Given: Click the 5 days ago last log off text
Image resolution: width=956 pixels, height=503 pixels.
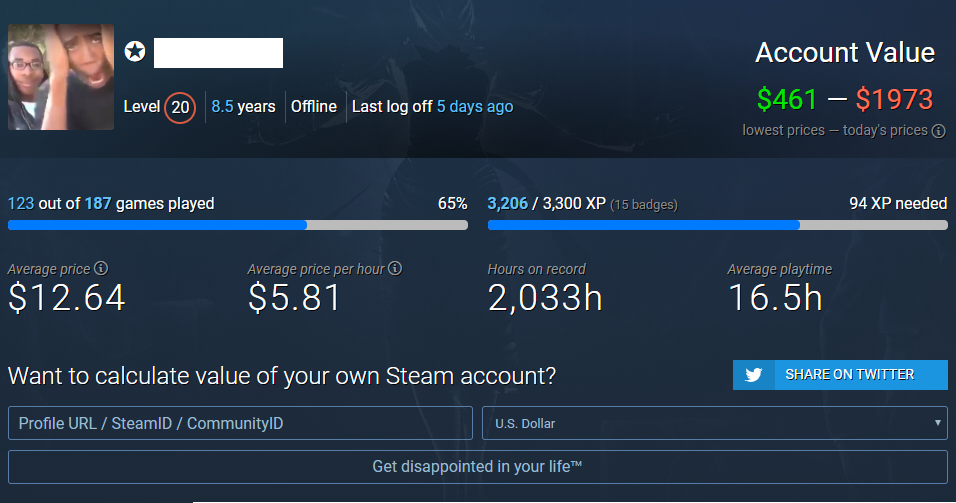Looking at the screenshot, I should [x=475, y=106].
